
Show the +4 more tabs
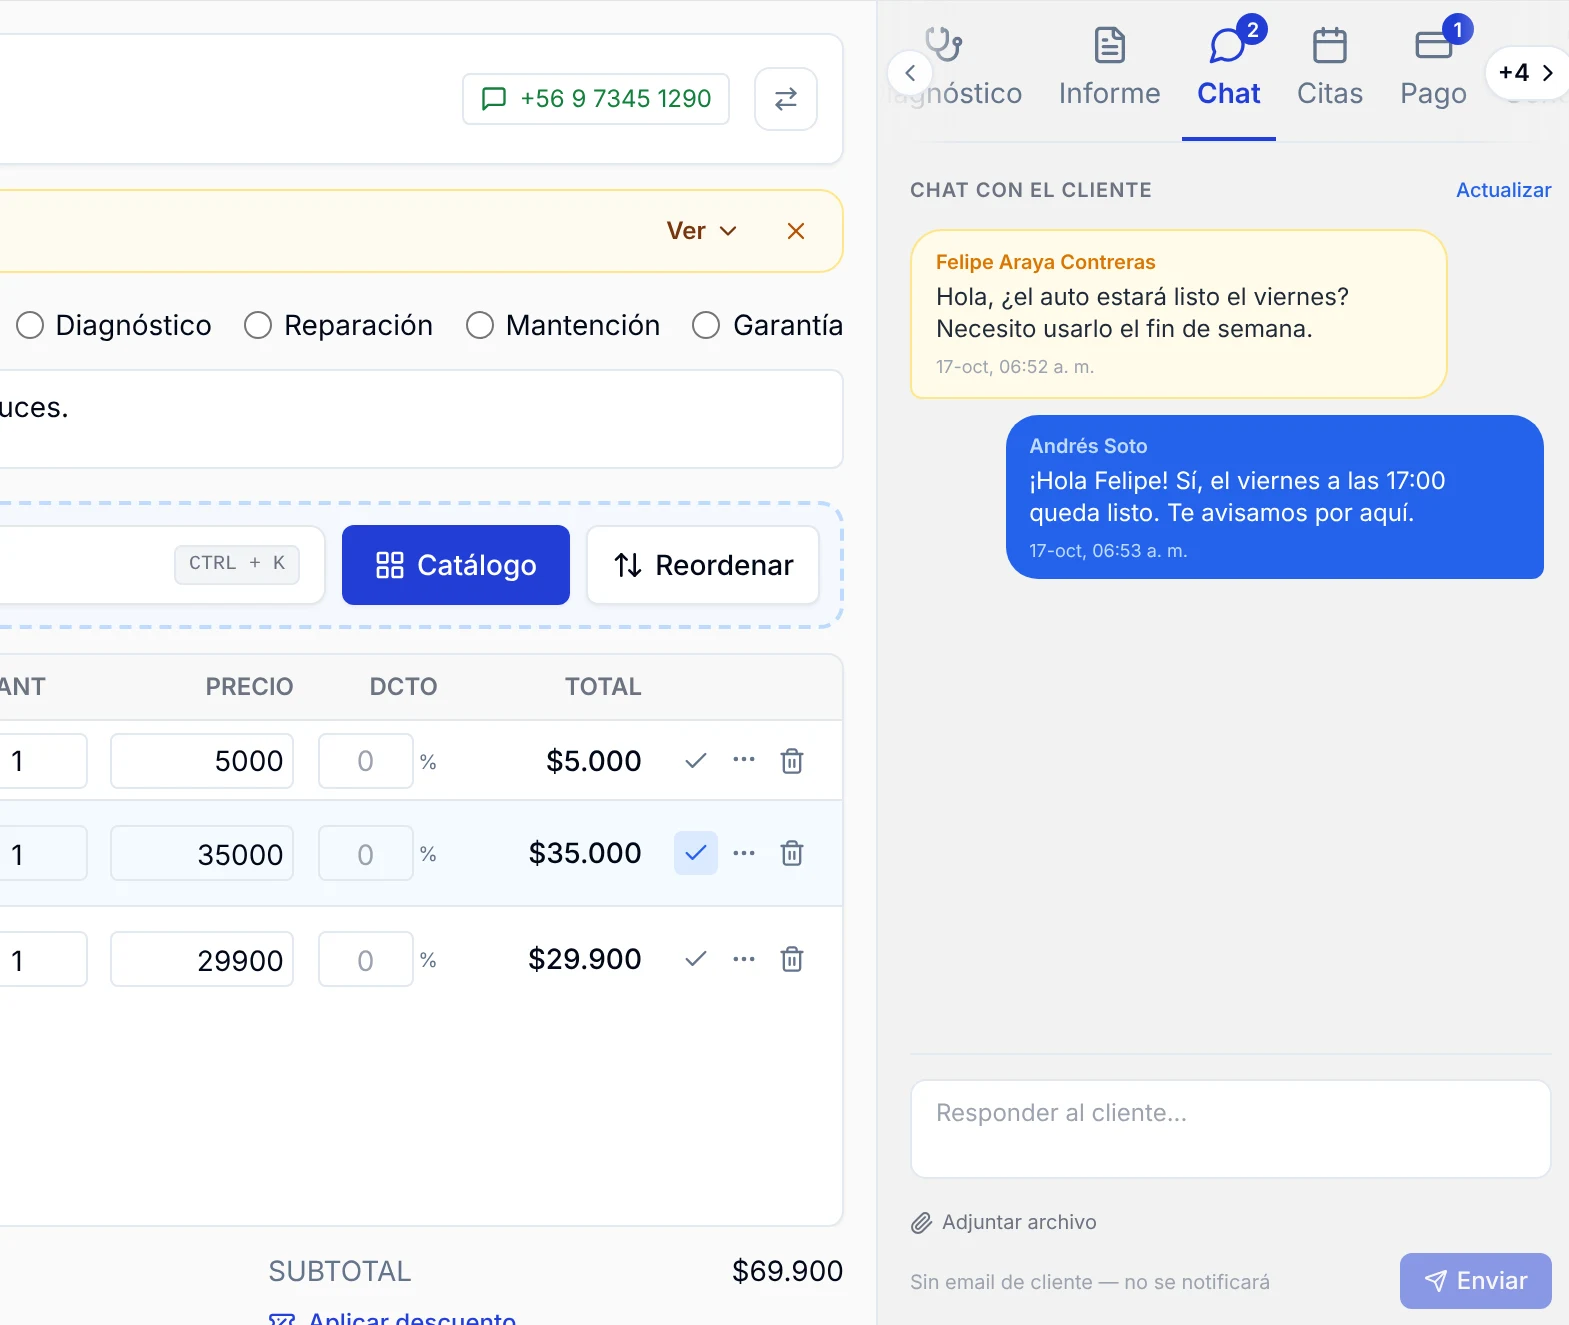(1527, 73)
